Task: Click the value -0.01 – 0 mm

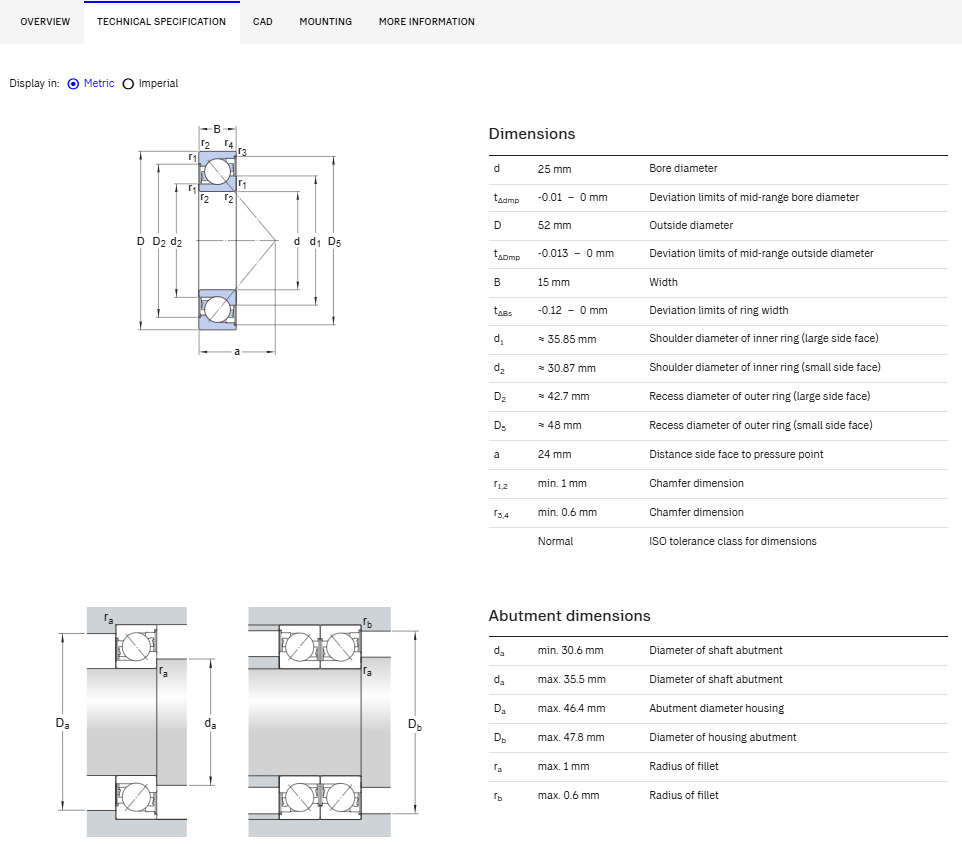Action: coord(572,197)
